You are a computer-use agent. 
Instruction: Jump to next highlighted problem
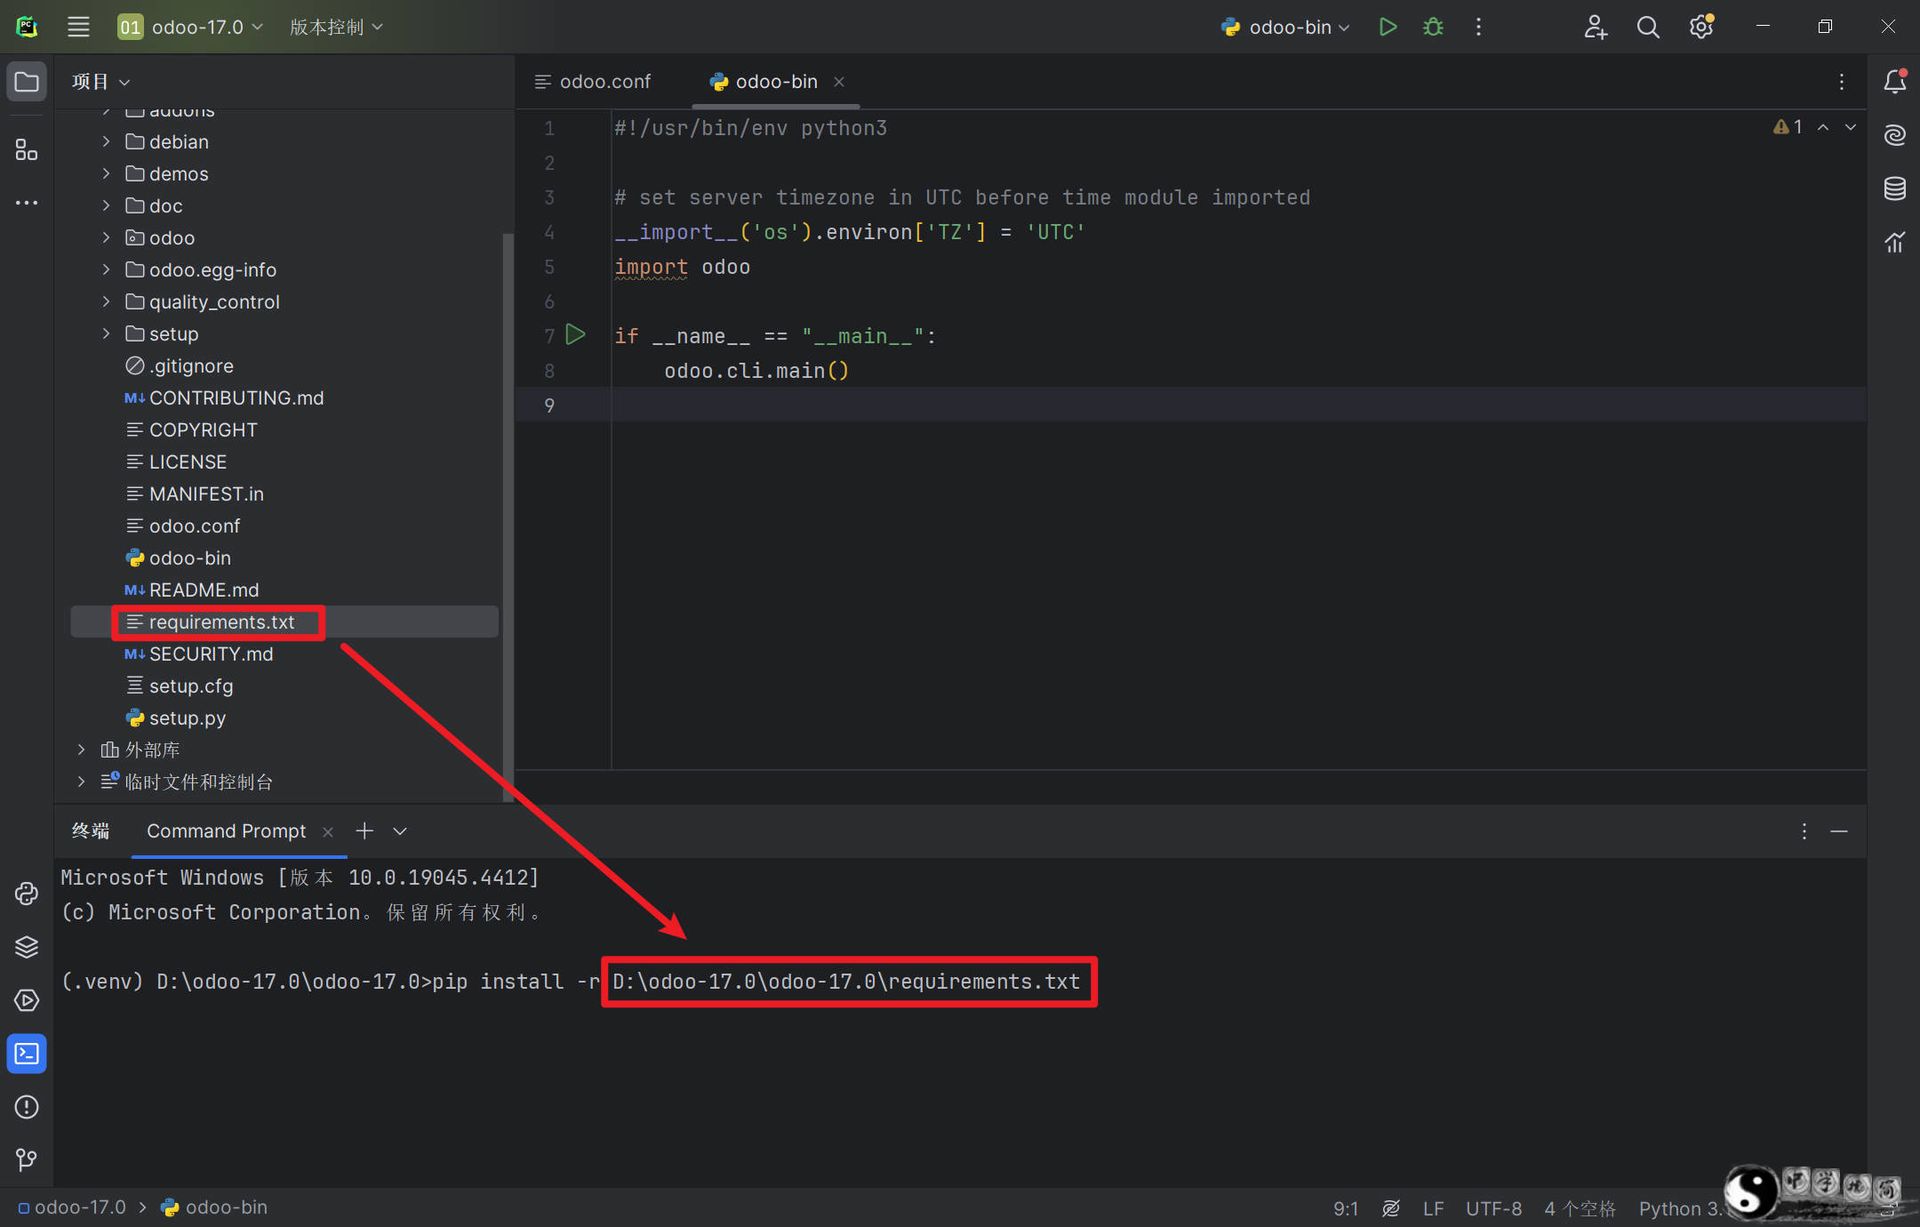pyautogui.click(x=1850, y=127)
